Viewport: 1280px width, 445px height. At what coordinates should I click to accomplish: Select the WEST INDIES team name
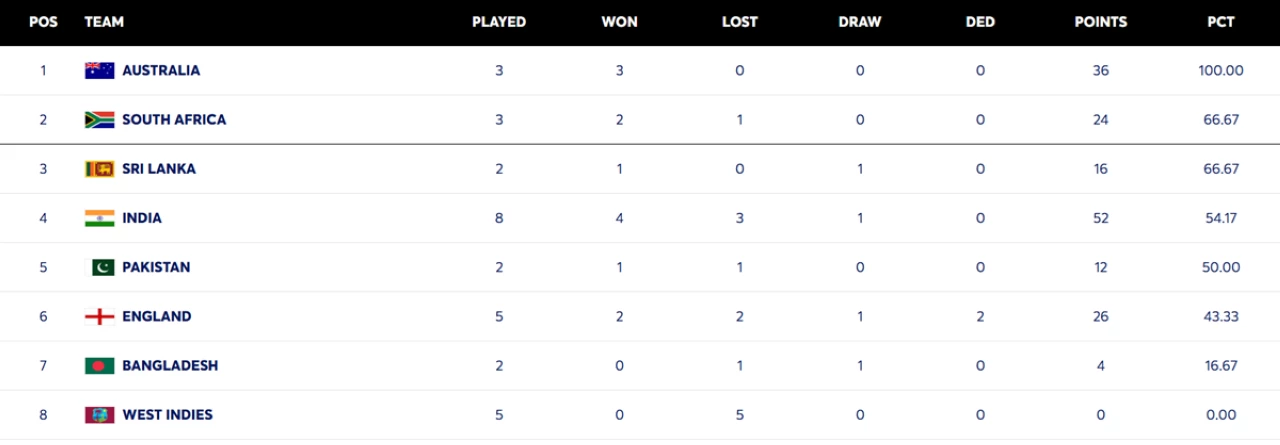(167, 415)
